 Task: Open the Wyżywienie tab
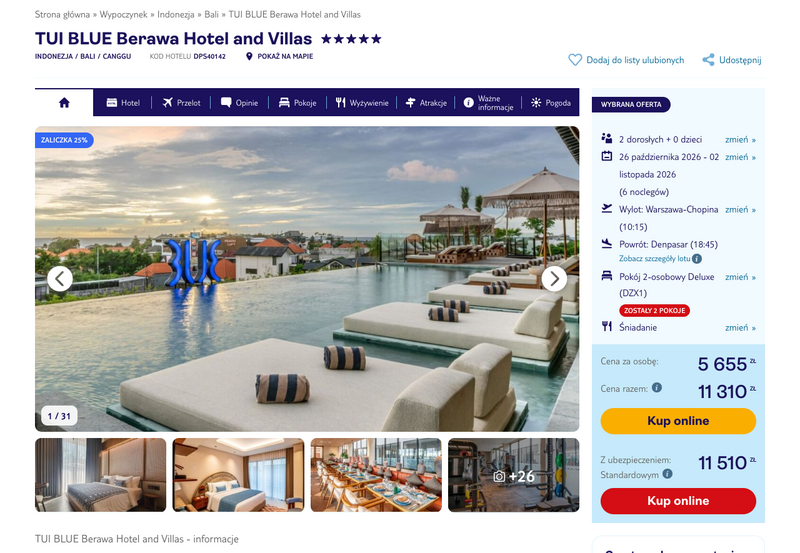tap(362, 103)
